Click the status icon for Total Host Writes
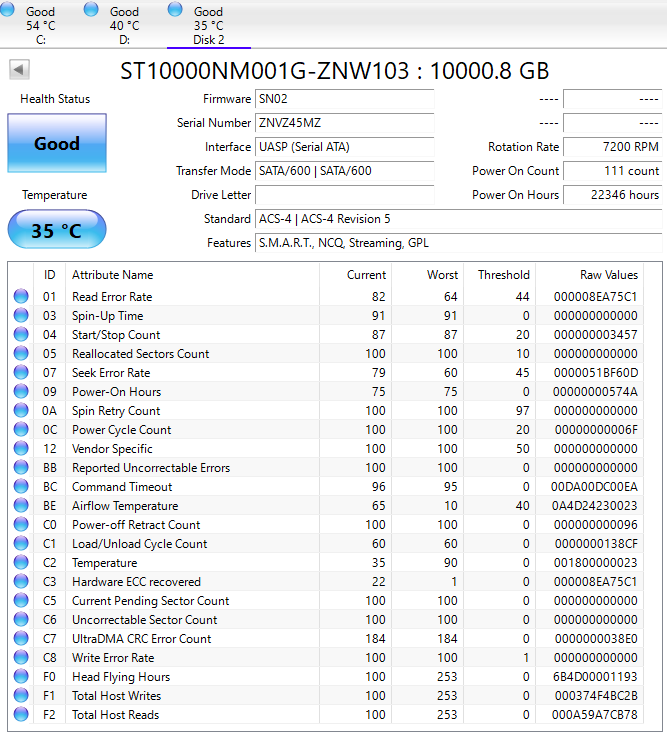 [21, 695]
